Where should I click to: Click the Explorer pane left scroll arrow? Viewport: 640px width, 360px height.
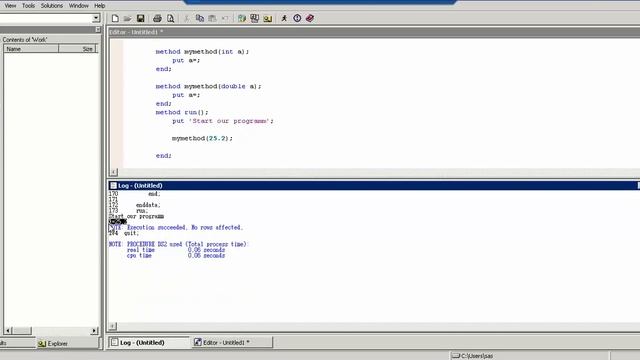[x=8, y=331]
